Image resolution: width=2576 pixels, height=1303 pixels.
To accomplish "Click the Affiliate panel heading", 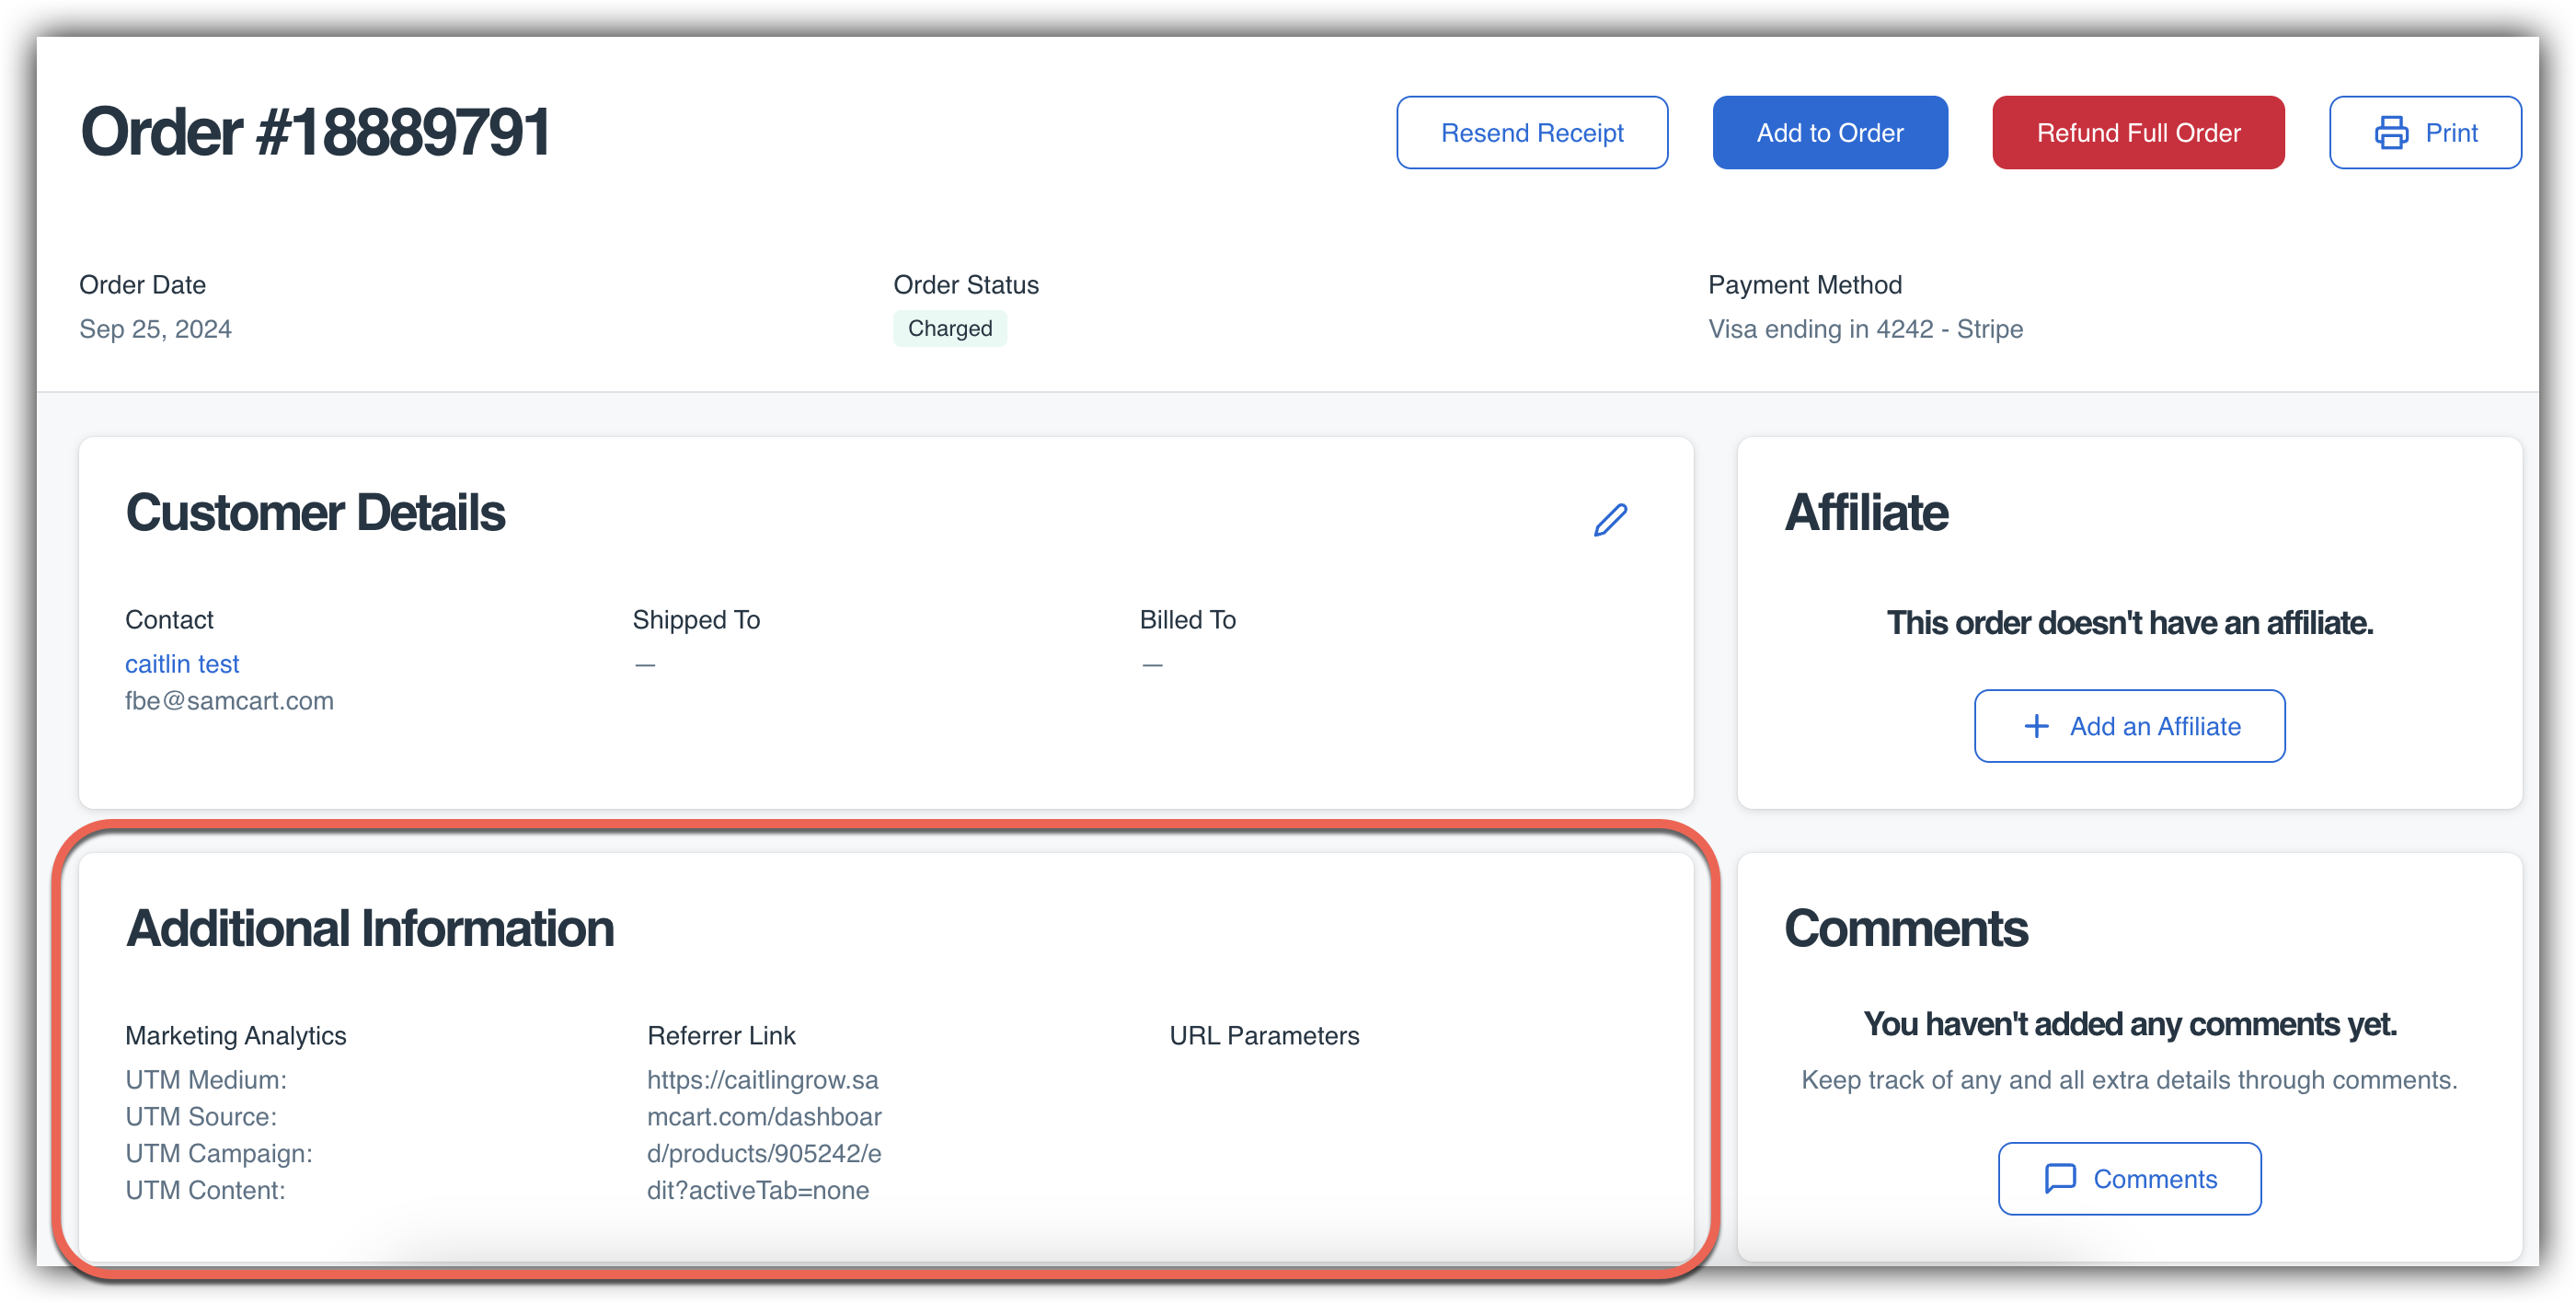I will (x=1866, y=513).
